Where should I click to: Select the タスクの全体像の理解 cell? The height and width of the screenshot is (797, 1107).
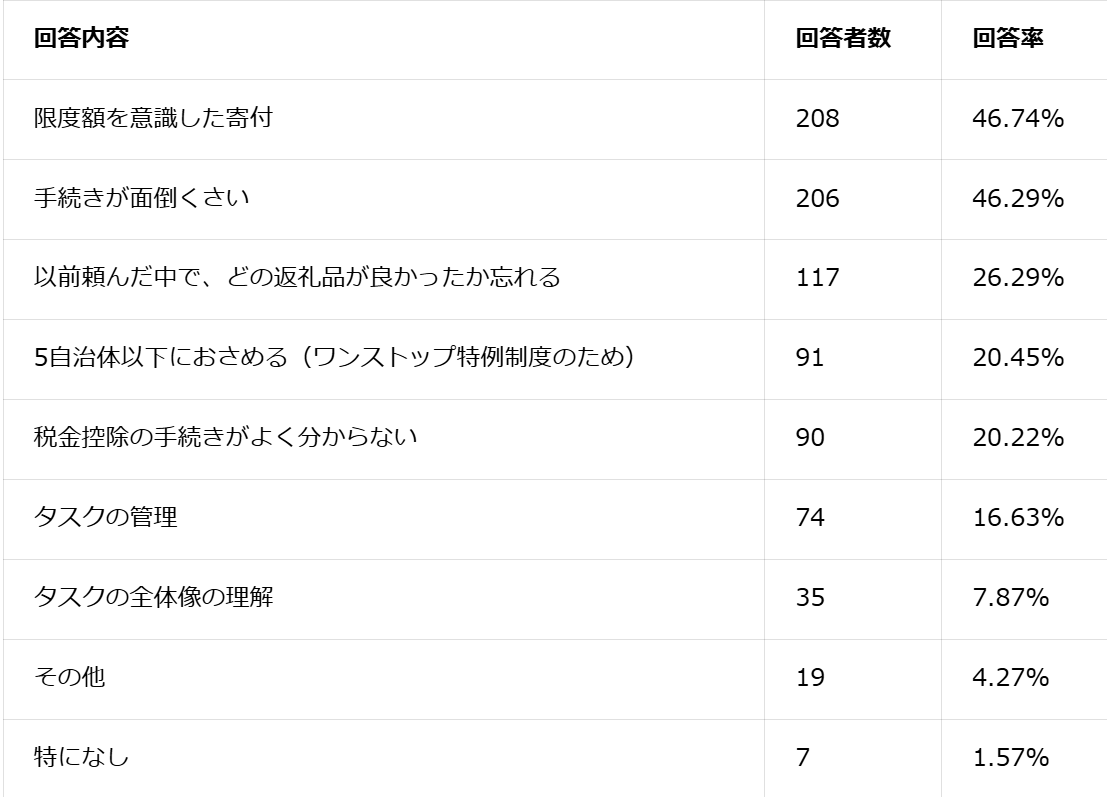(153, 598)
